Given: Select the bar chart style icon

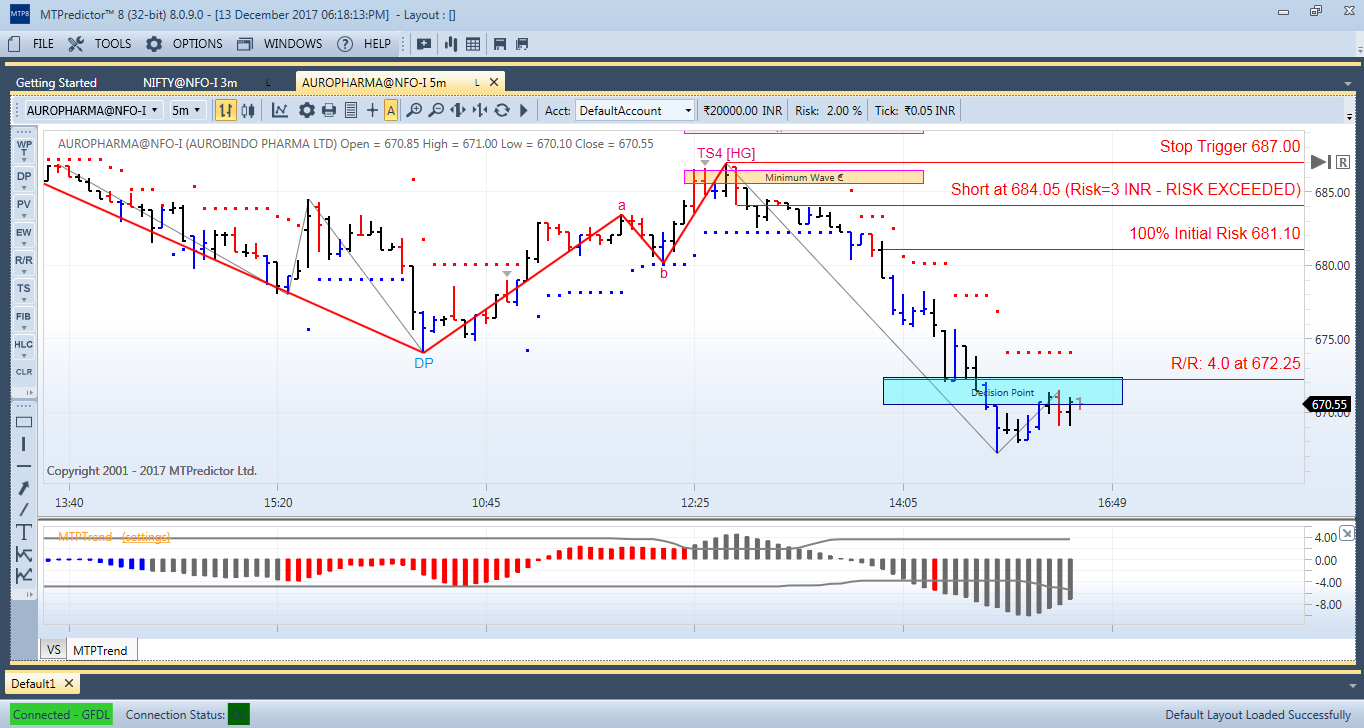Looking at the screenshot, I should (x=226, y=110).
